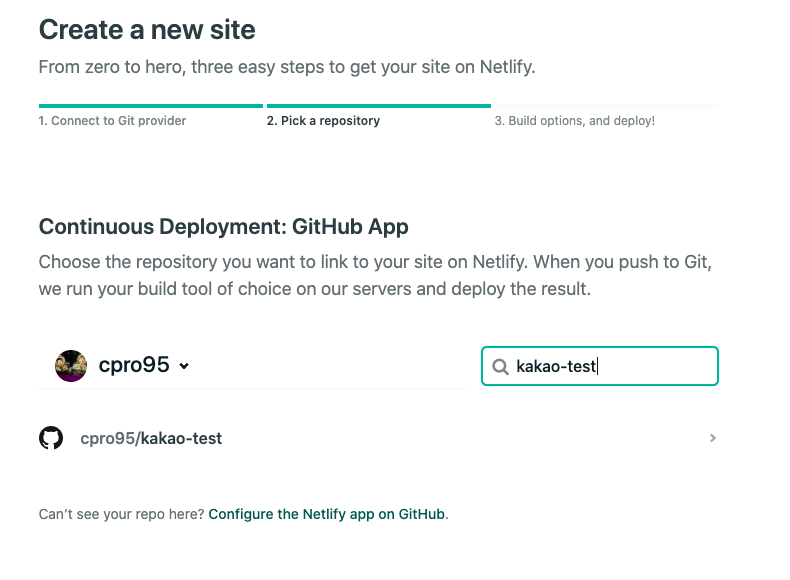Click the cpro95 user avatar image
Image resolution: width=790 pixels, height=580 pixels.
(x=71, y=366)
